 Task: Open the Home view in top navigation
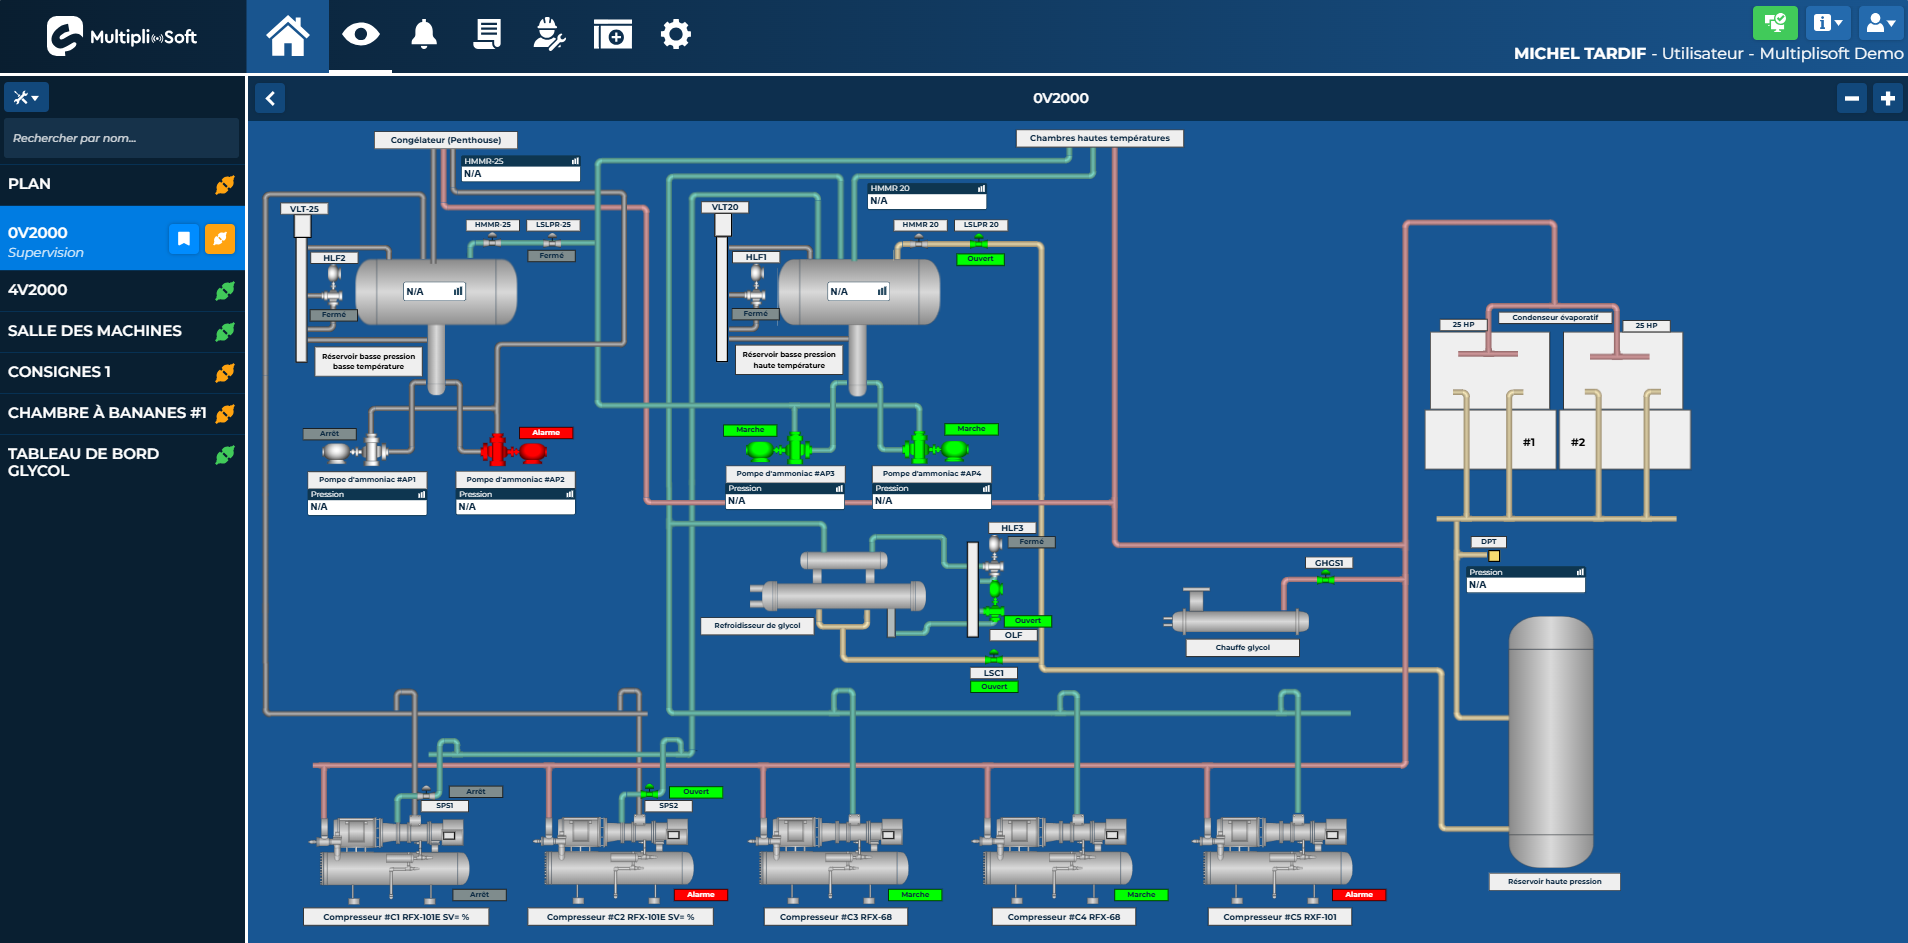click(x=288, y=36)
